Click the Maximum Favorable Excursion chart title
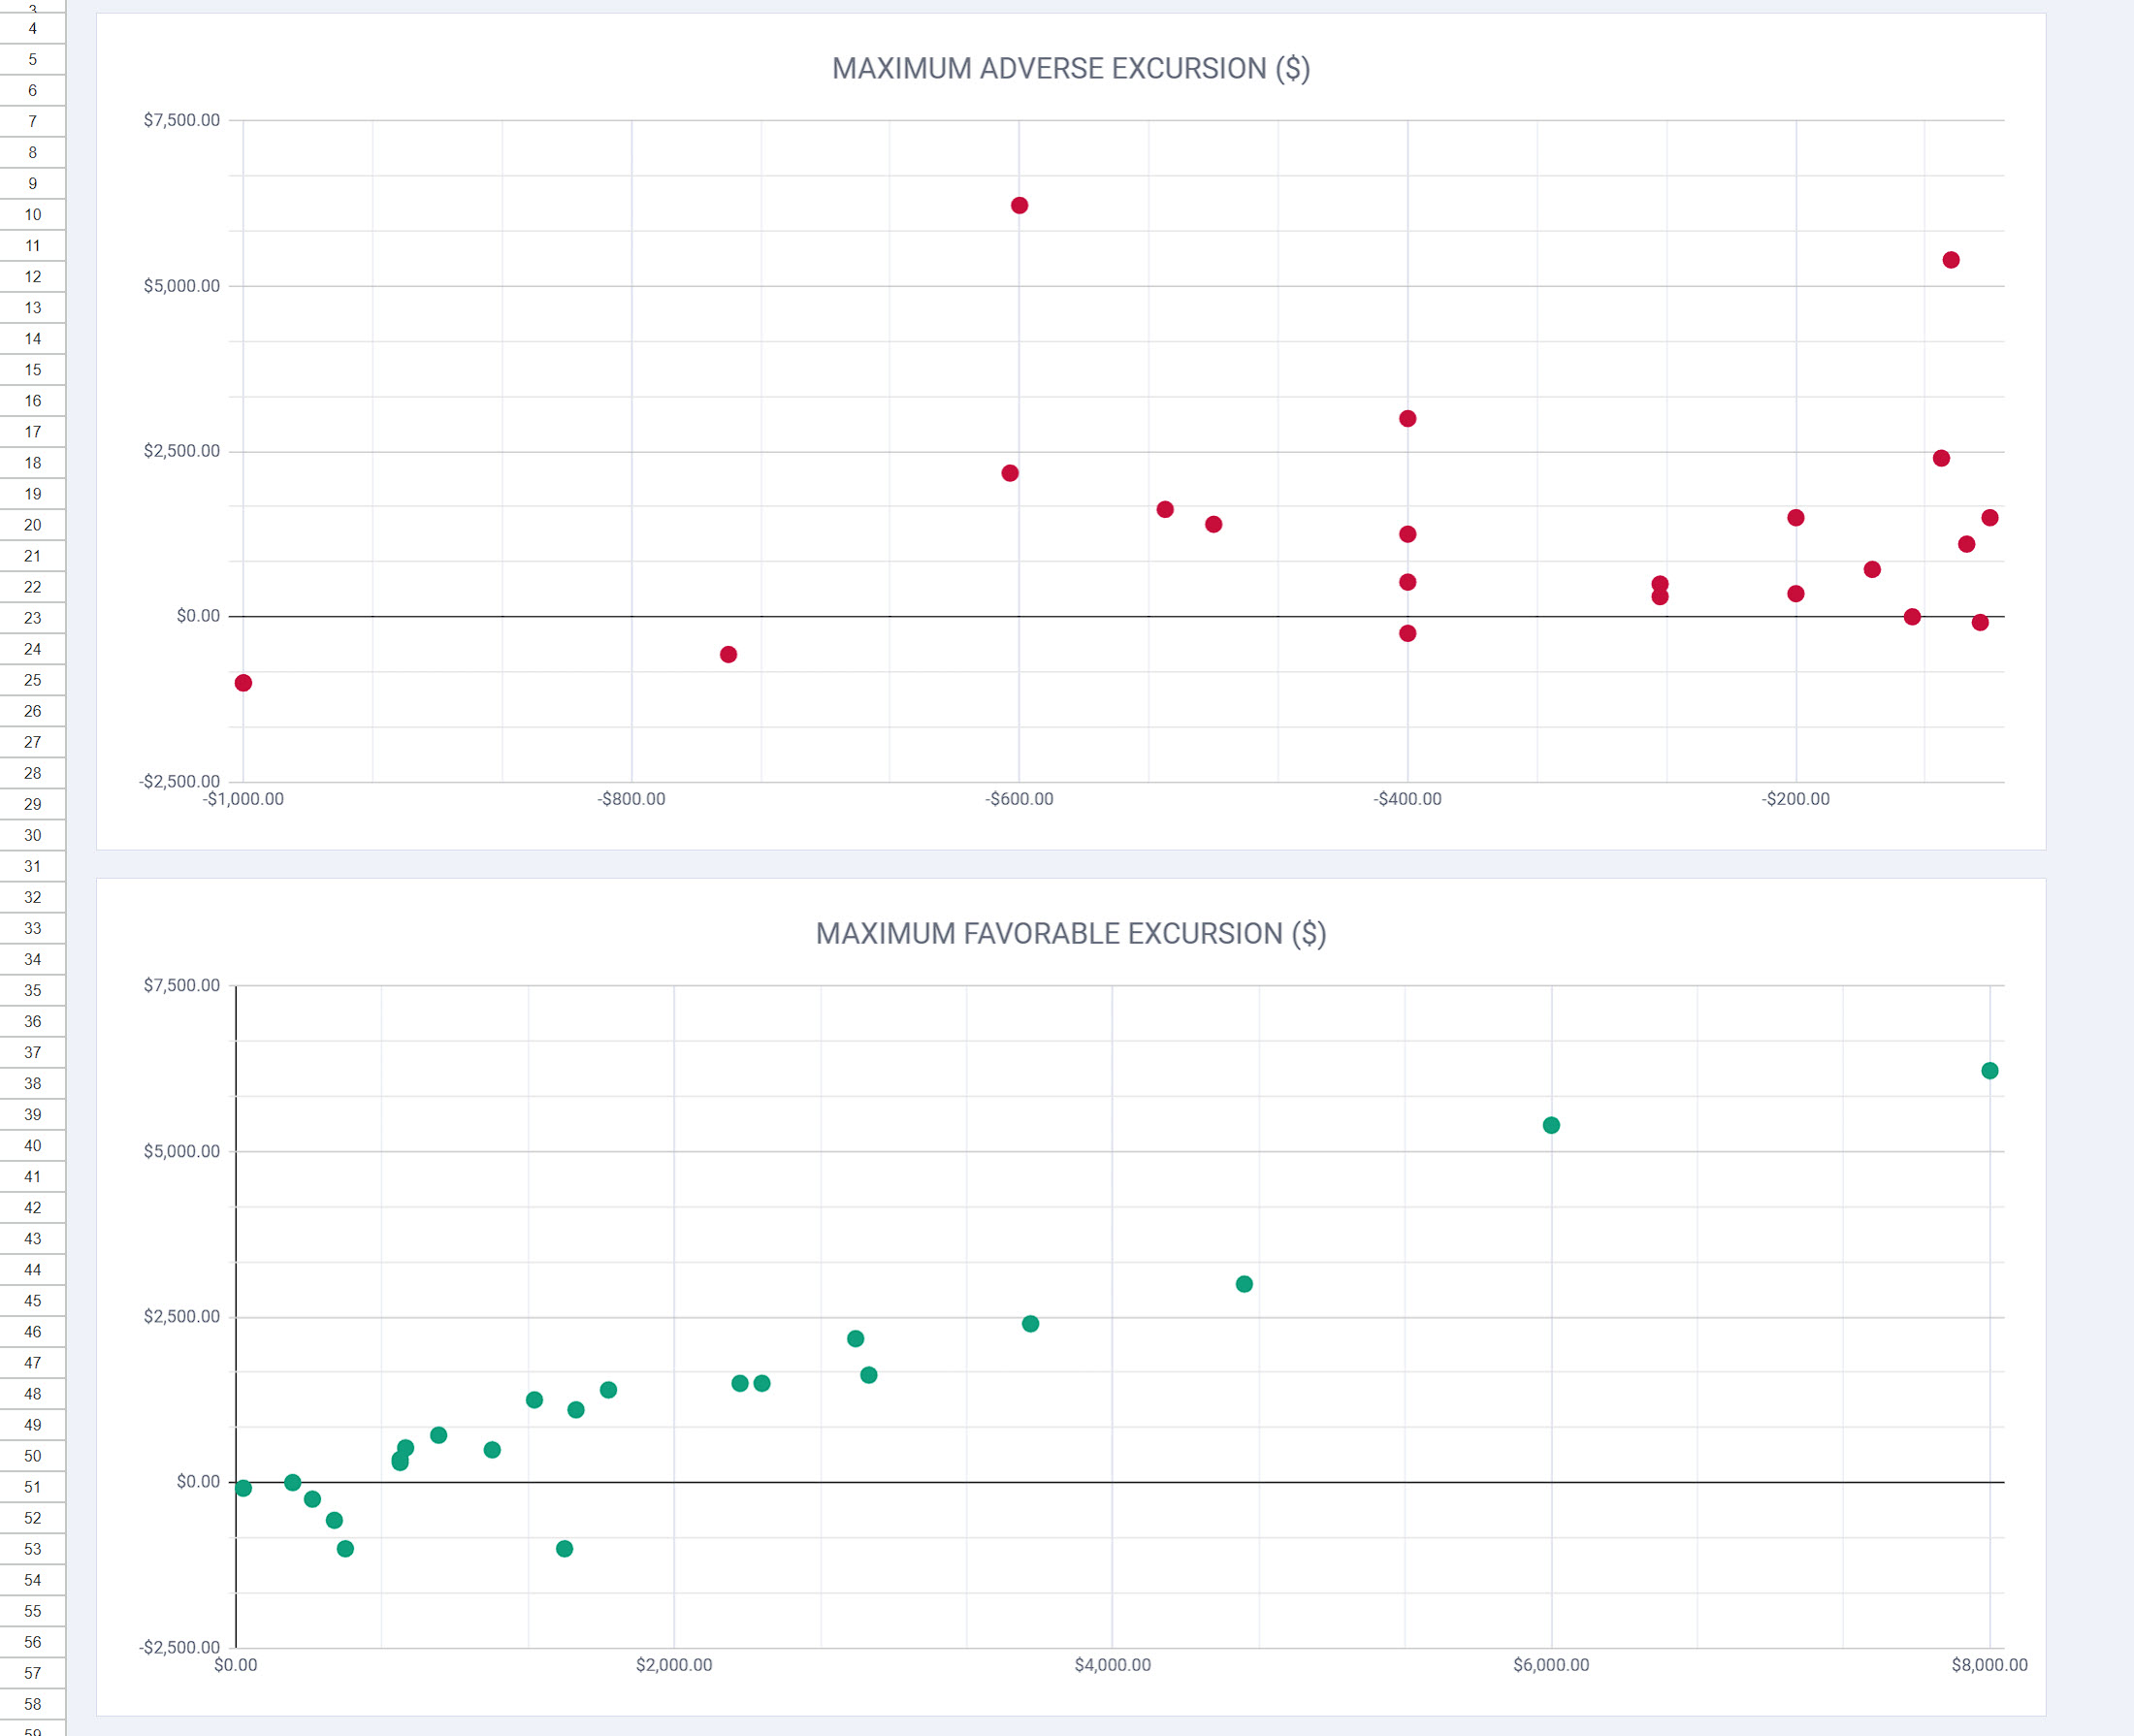Screen dimensions: 2134x1736 (1070, 933)
